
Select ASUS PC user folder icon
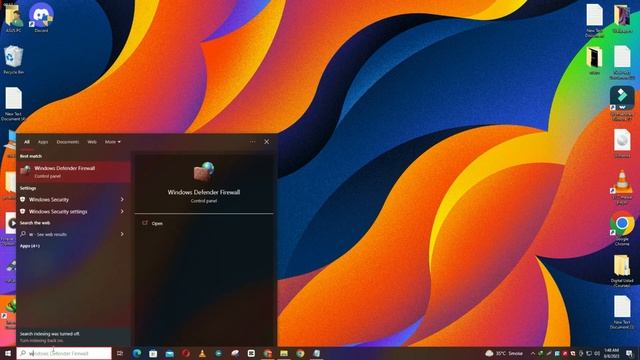click(13, 18)
